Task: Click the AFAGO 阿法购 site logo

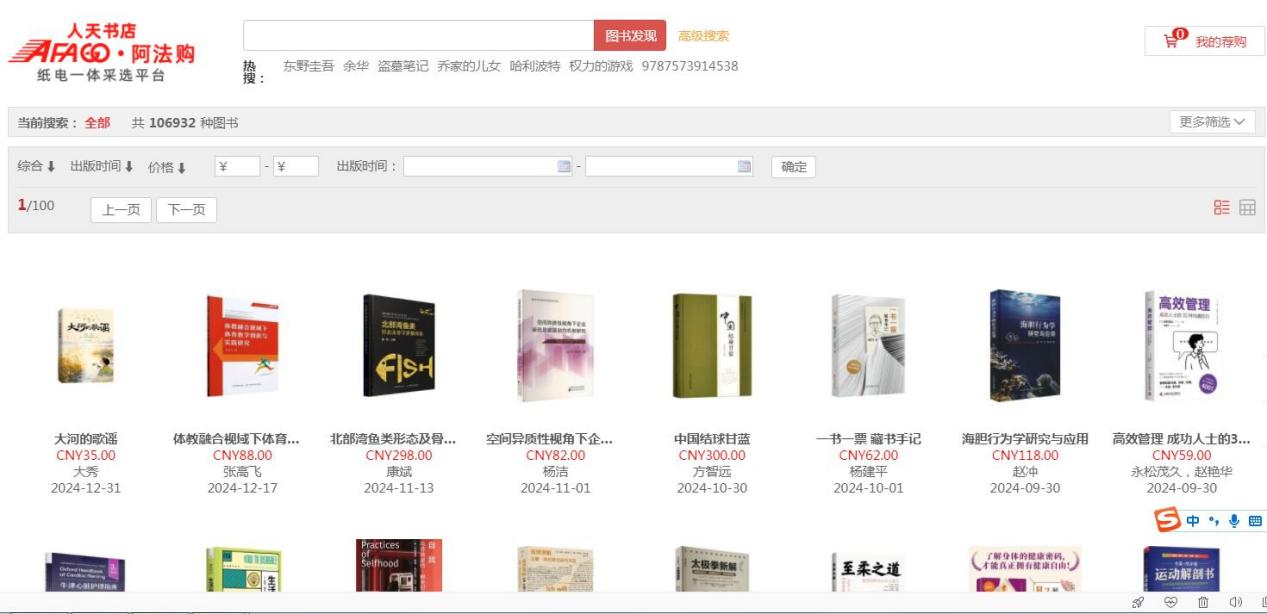Action: 101,52
